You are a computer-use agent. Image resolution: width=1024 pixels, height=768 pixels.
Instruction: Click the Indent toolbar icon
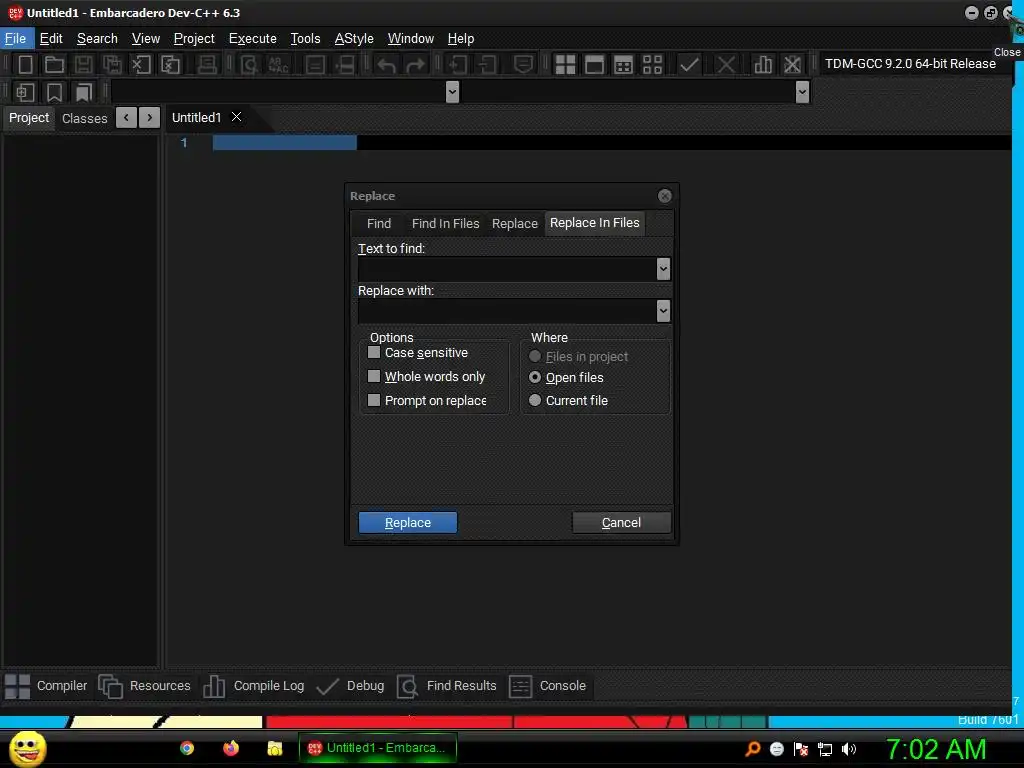[458, 64]
